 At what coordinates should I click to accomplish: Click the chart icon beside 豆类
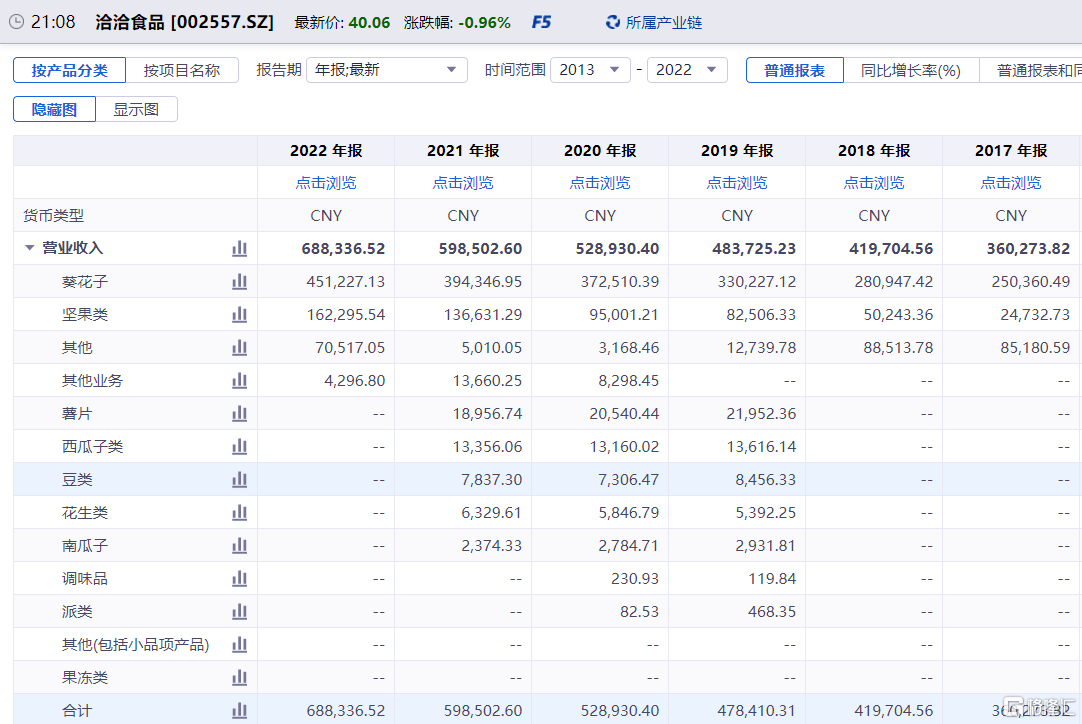pos(239,480)
